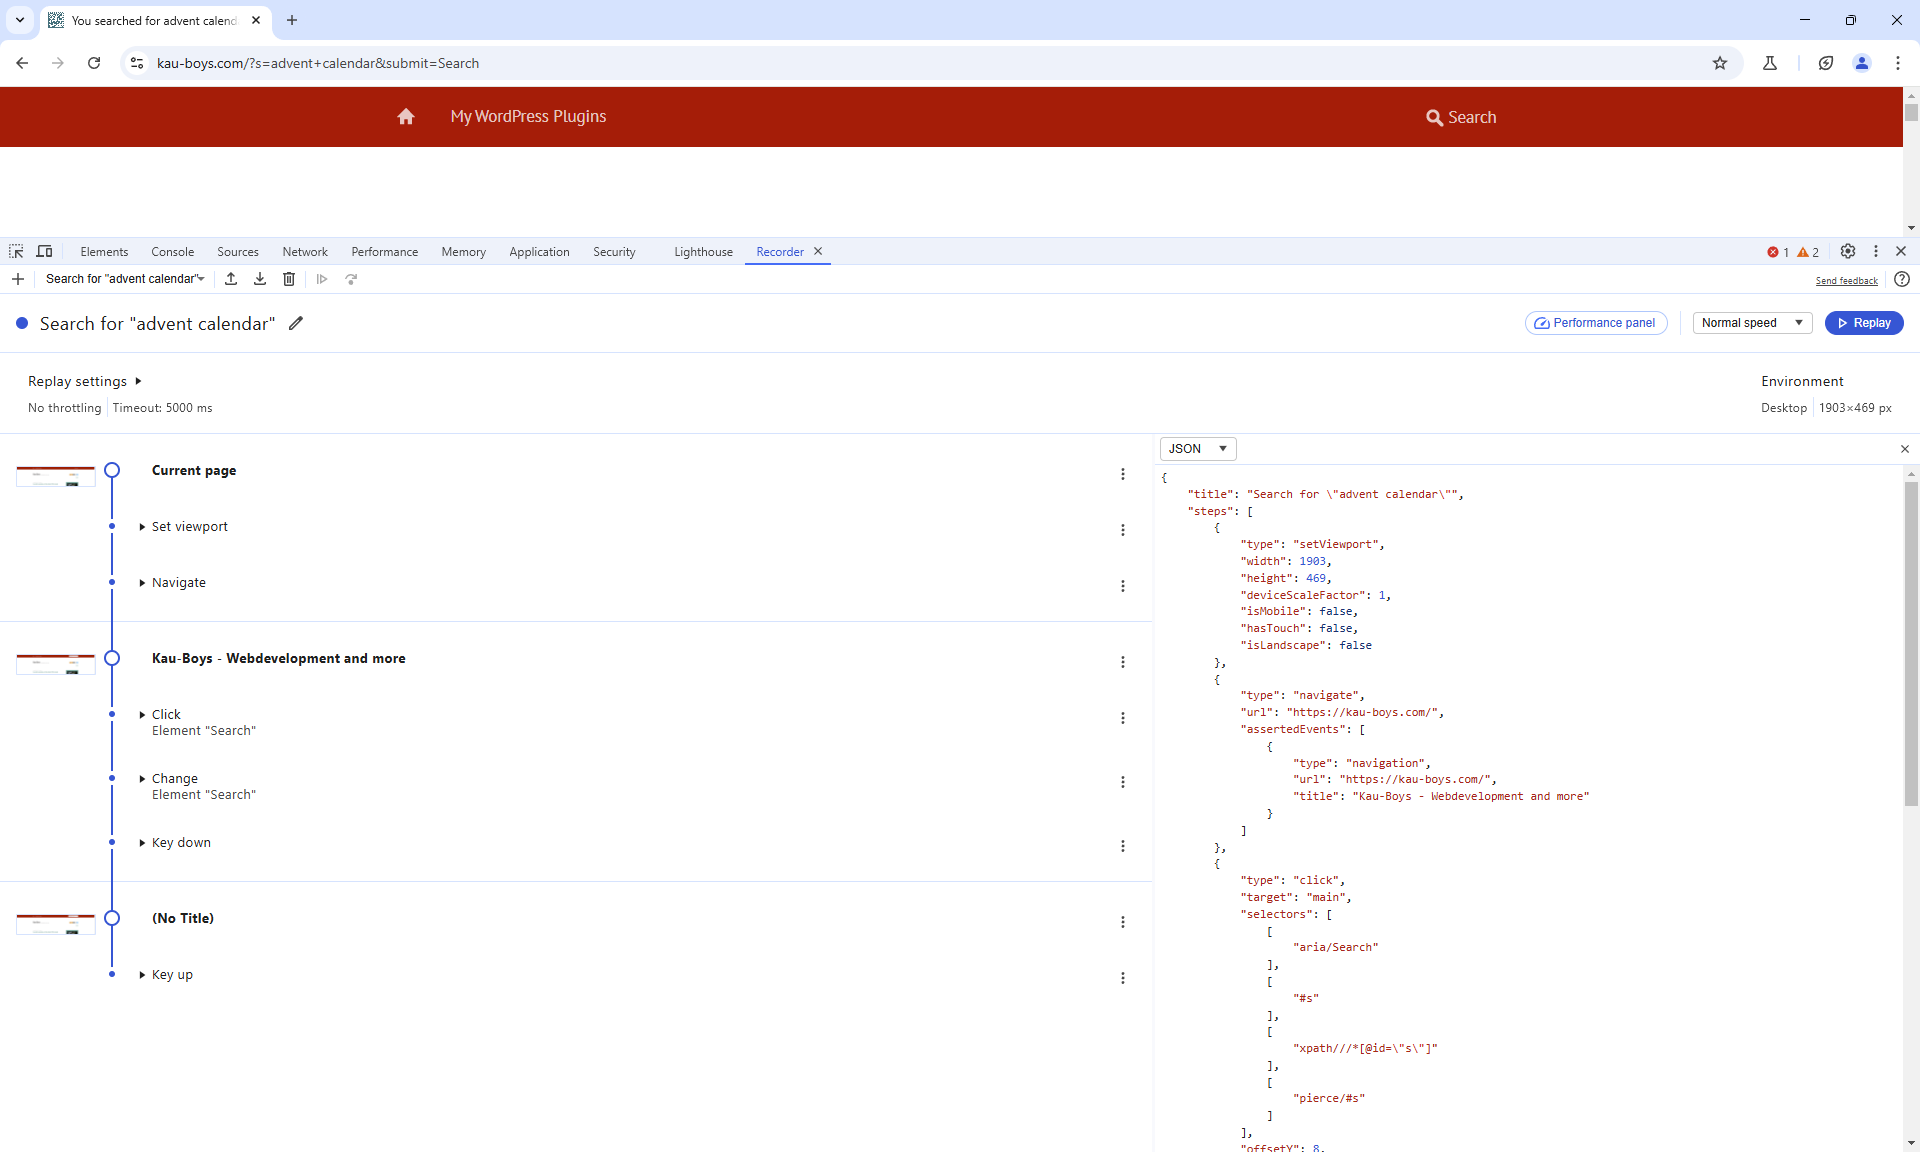Click the import recording upload icon
Screen dimensions: 1920x1152
pyautogui.click(x=231, y=279)
